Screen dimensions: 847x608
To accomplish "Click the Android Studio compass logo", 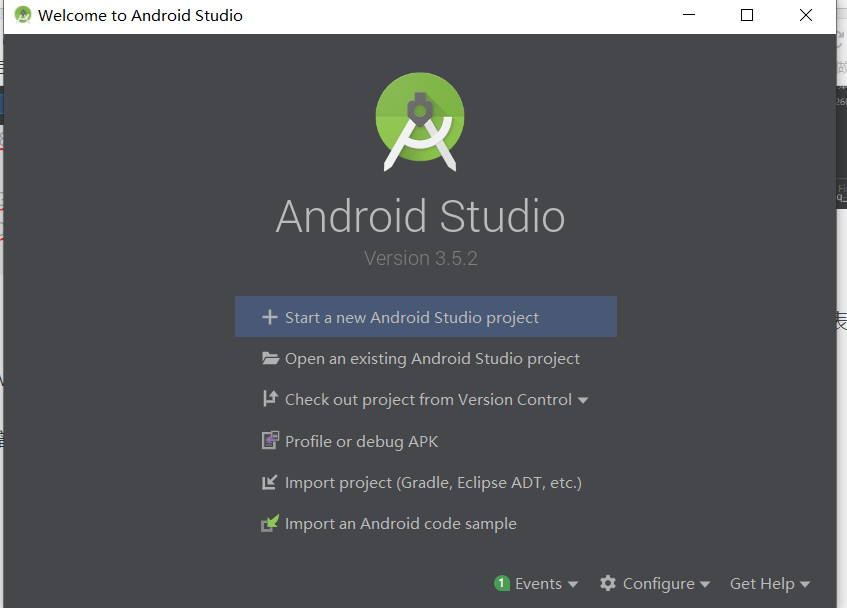I will tap(420, 122).
